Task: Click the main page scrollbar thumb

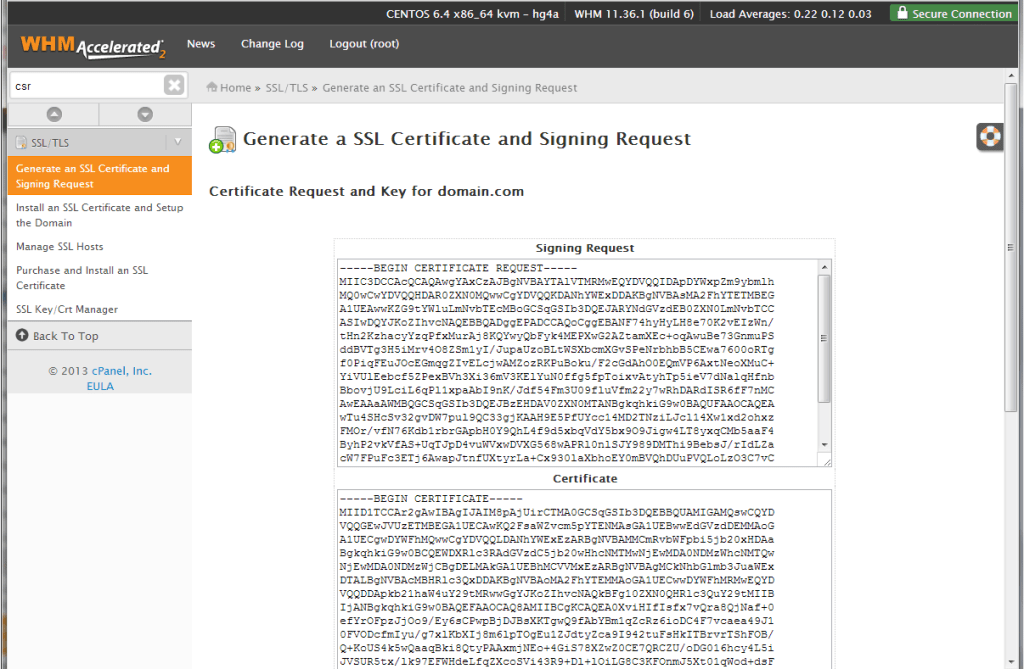Action: [1010, 247]
